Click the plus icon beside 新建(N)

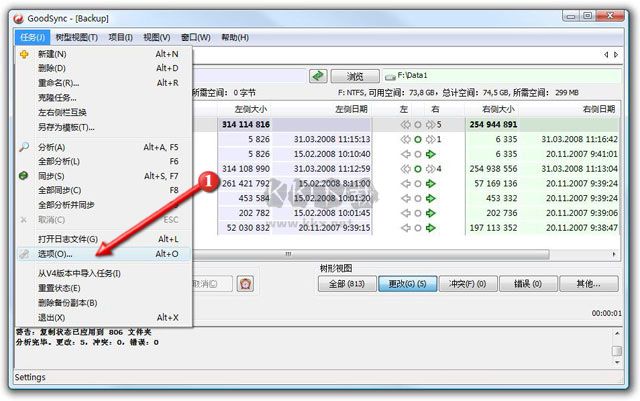[24, 54]
